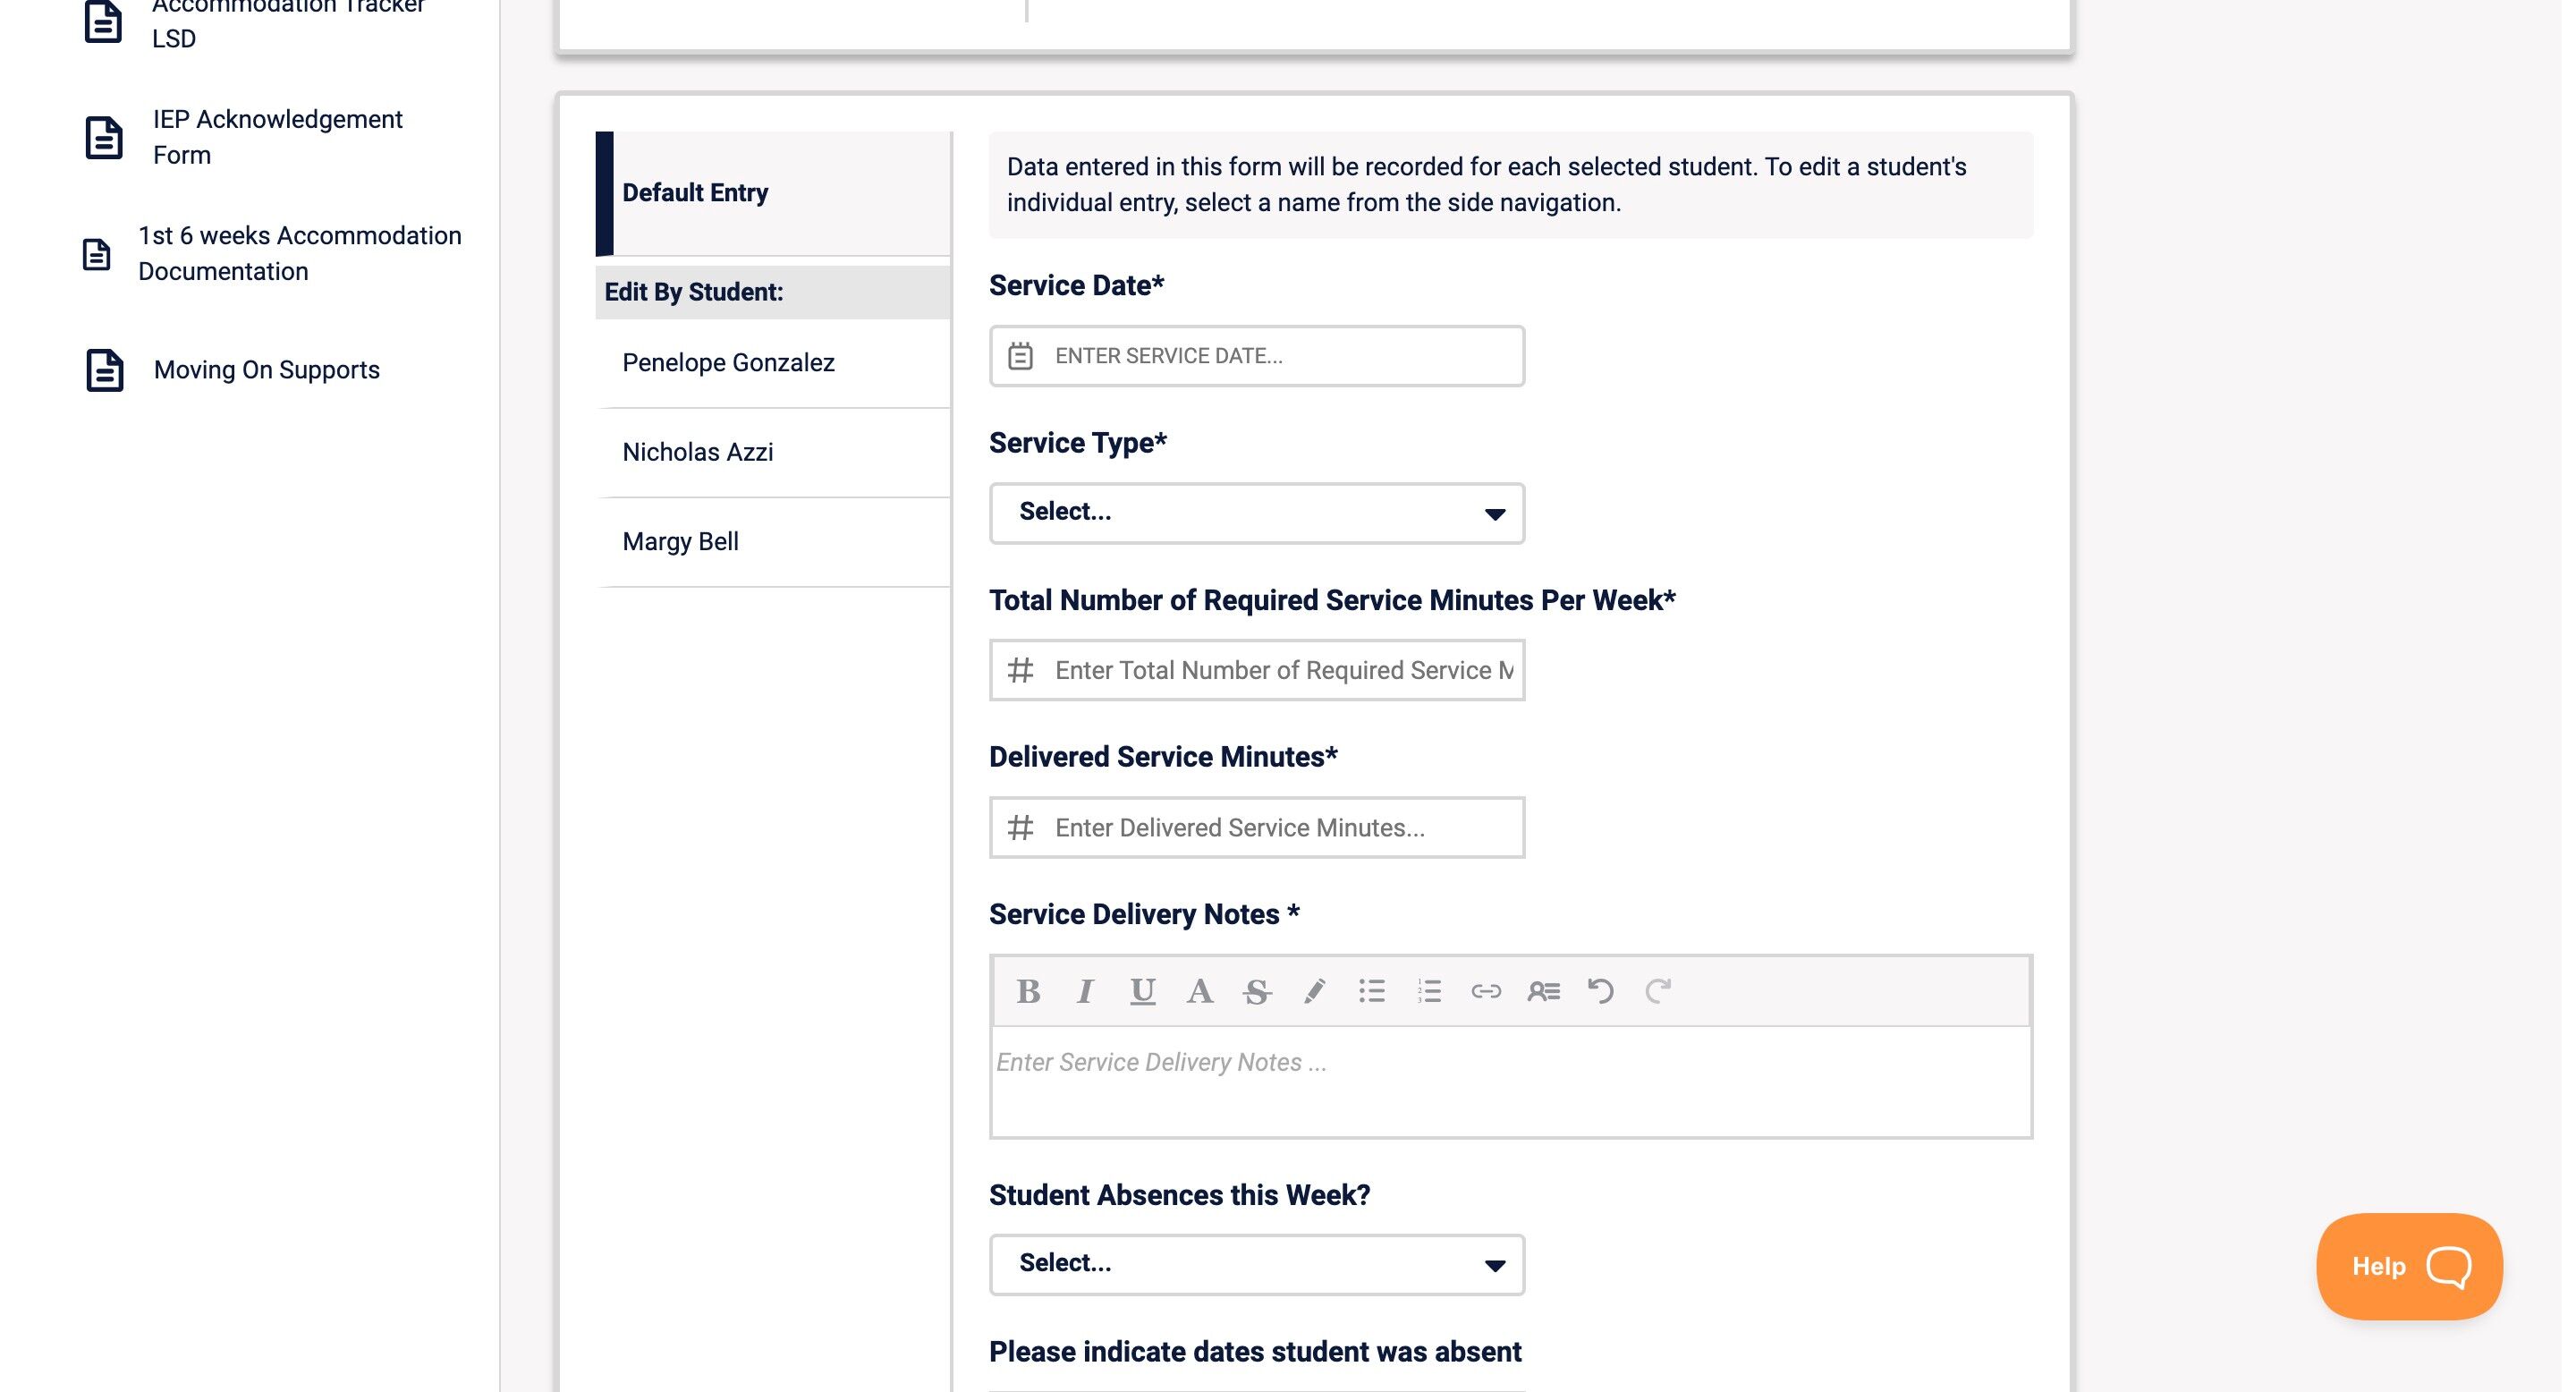
Task: Select Nicholas Azzi from student list
Action: click(698, 452)
